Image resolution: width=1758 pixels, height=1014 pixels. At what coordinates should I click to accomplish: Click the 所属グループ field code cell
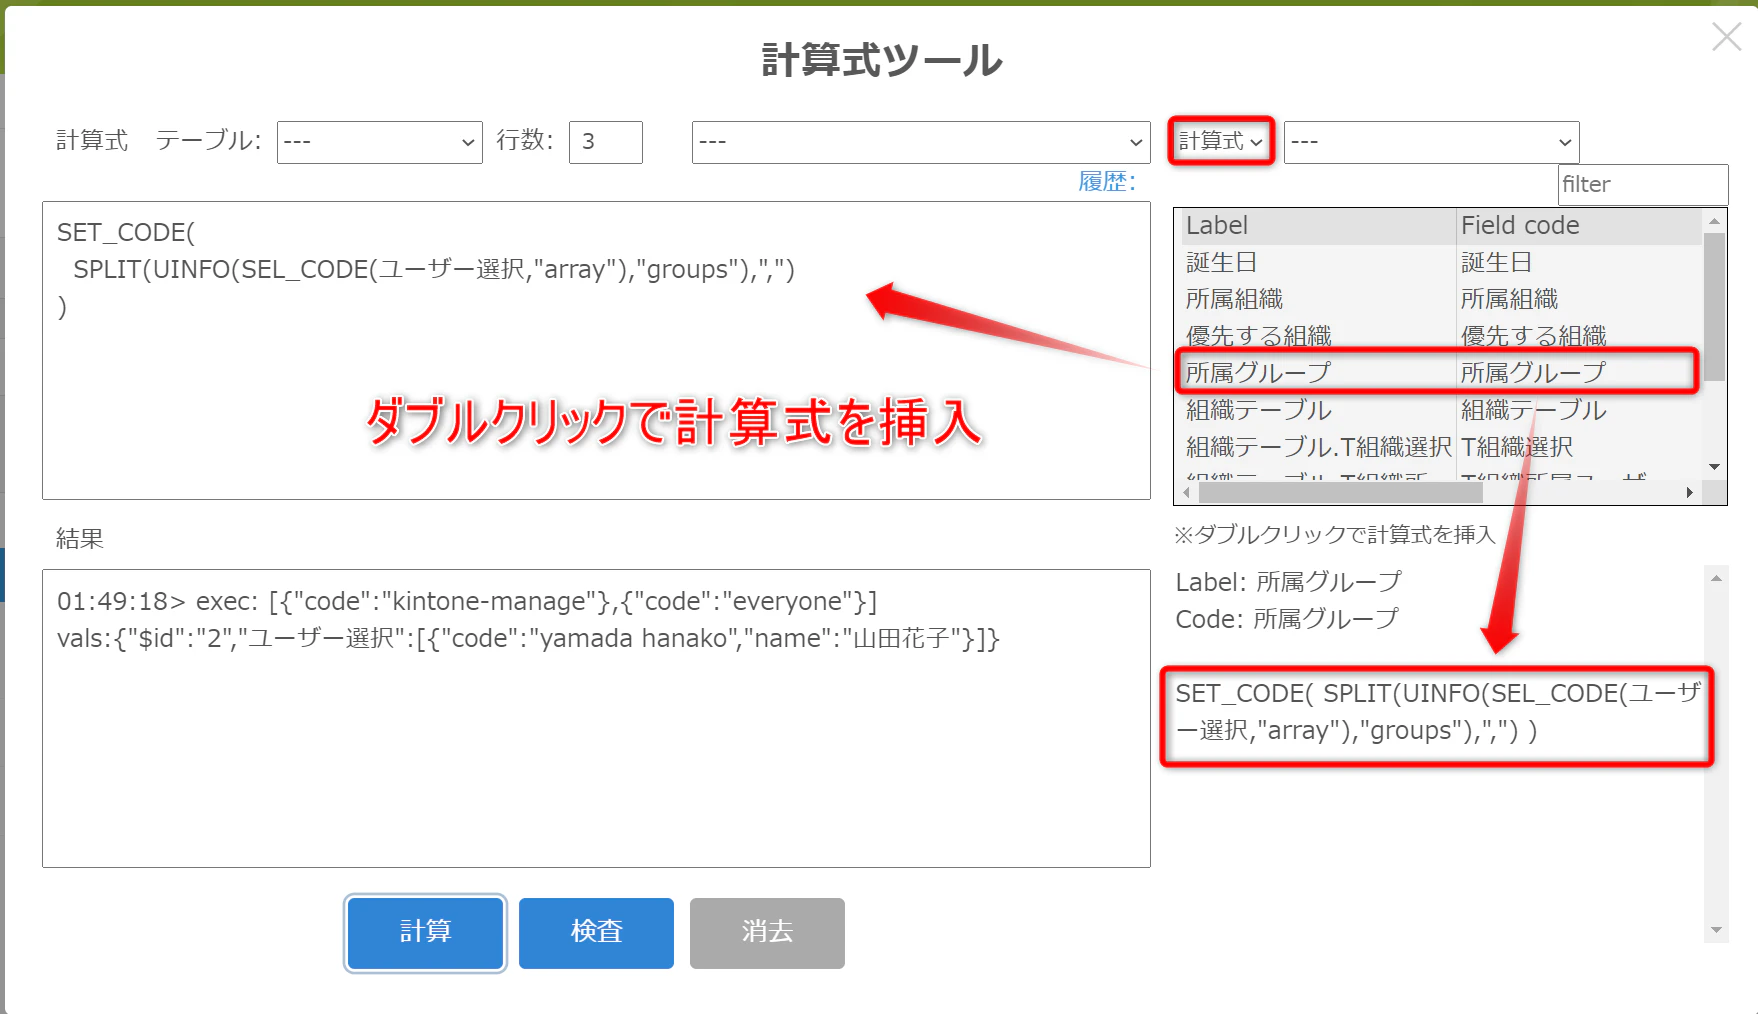1579,373
